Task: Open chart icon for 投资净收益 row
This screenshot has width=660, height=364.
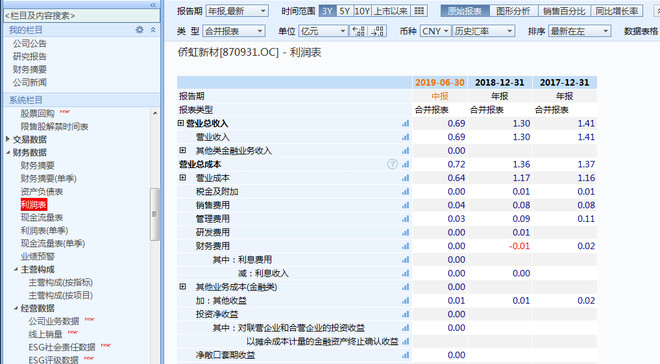Action: coord(405,314)
